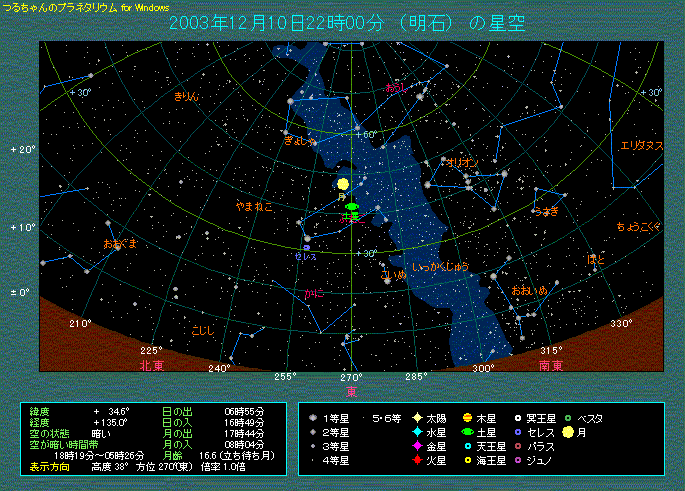
Task: Click the 1等星 star magnitude legend icon
Action: click(x=314, y=417)
